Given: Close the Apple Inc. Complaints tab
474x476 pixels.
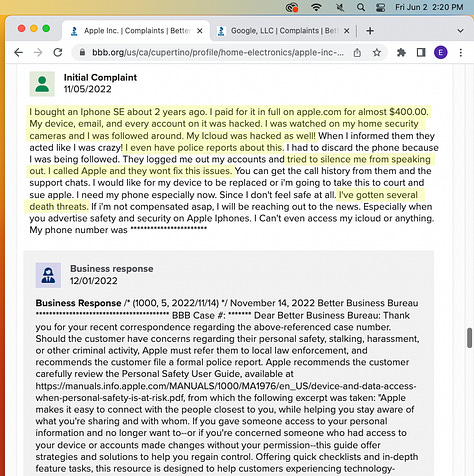Looking at the screenshot, I should (x=200, y=31).
